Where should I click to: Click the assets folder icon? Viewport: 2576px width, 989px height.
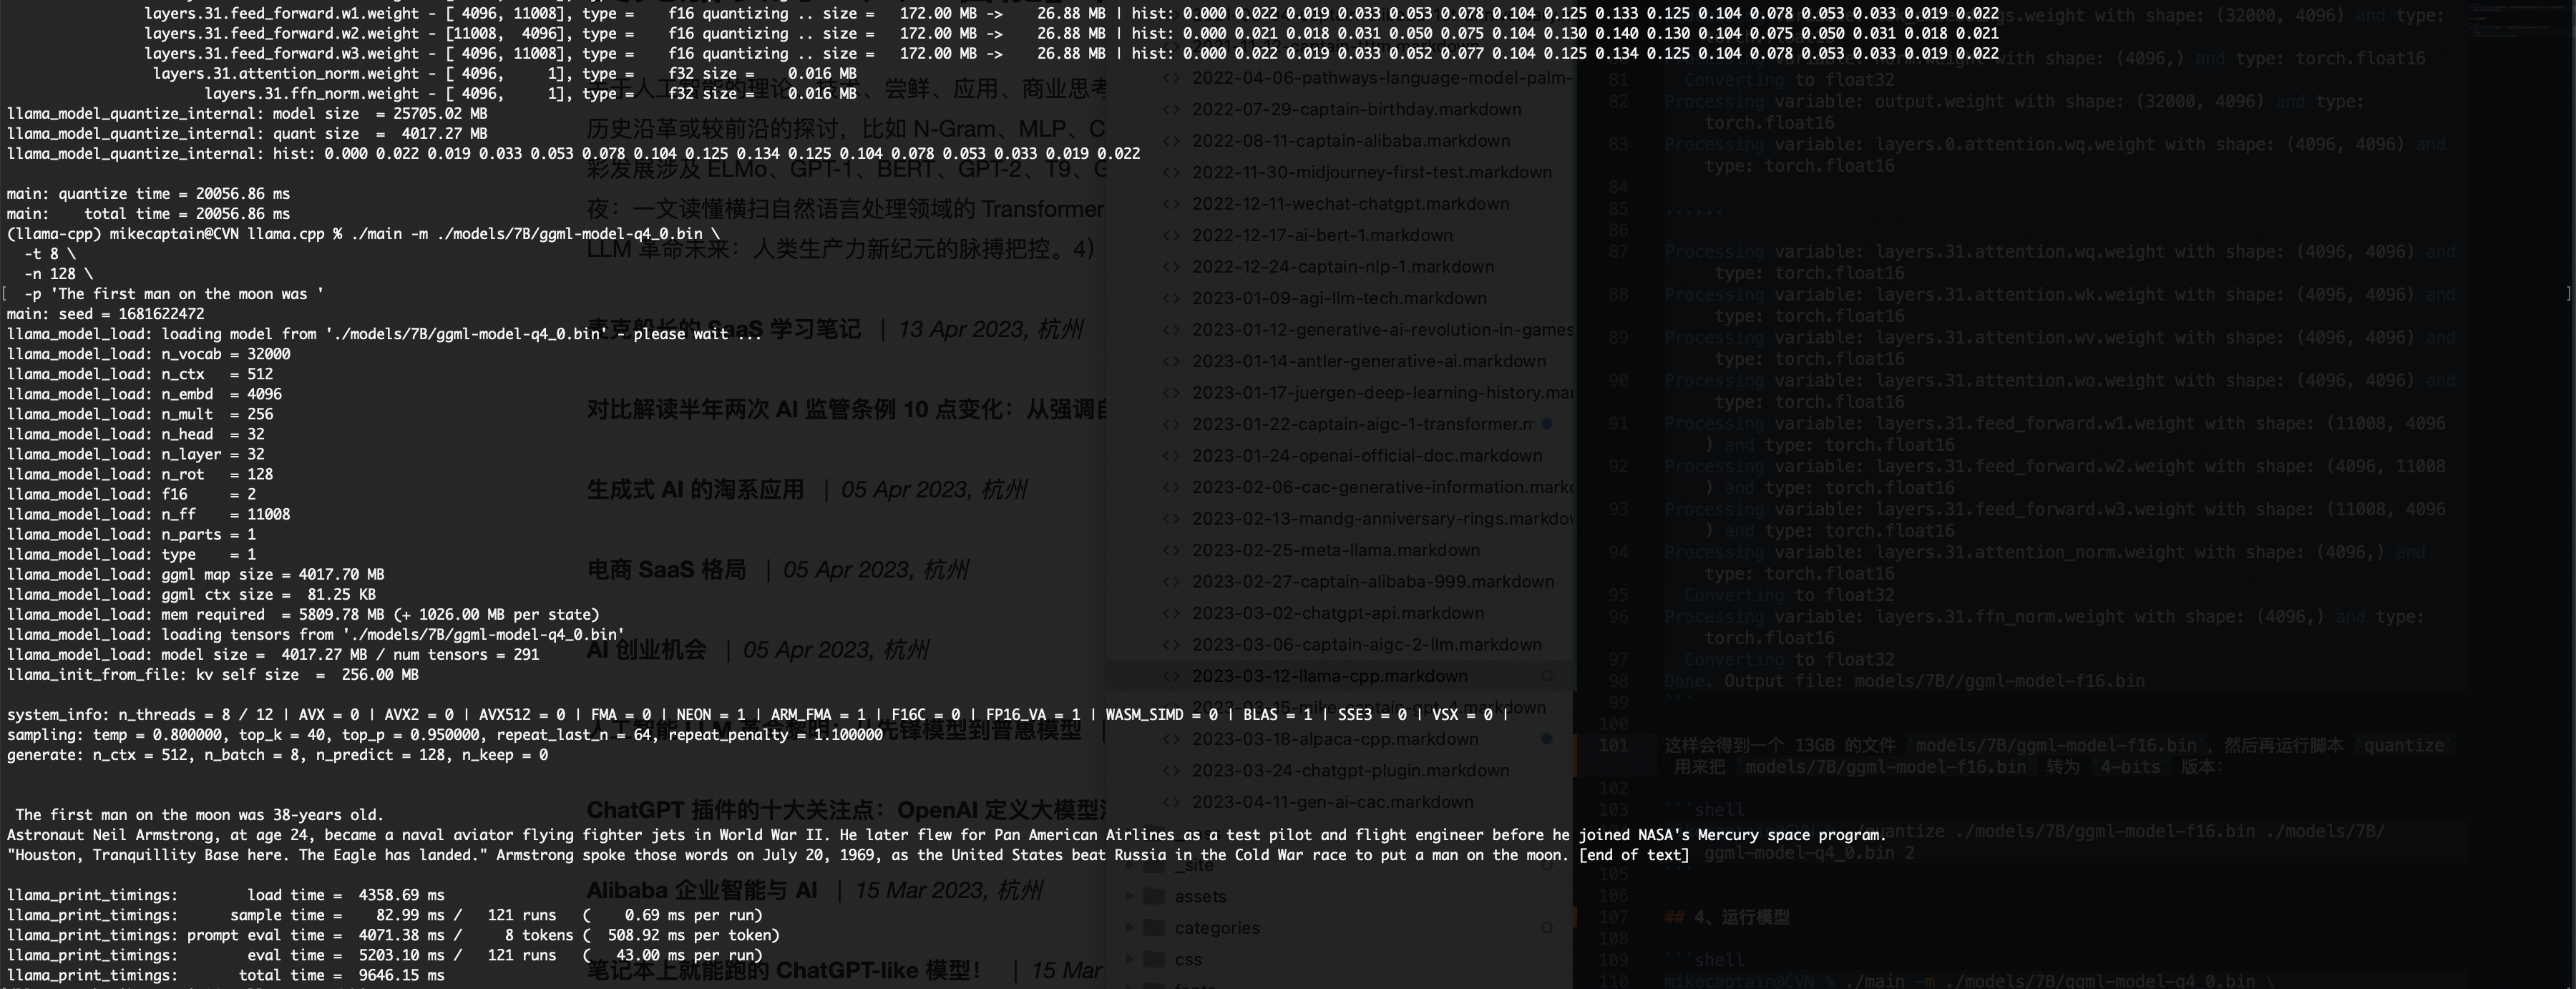(1154, 896)
